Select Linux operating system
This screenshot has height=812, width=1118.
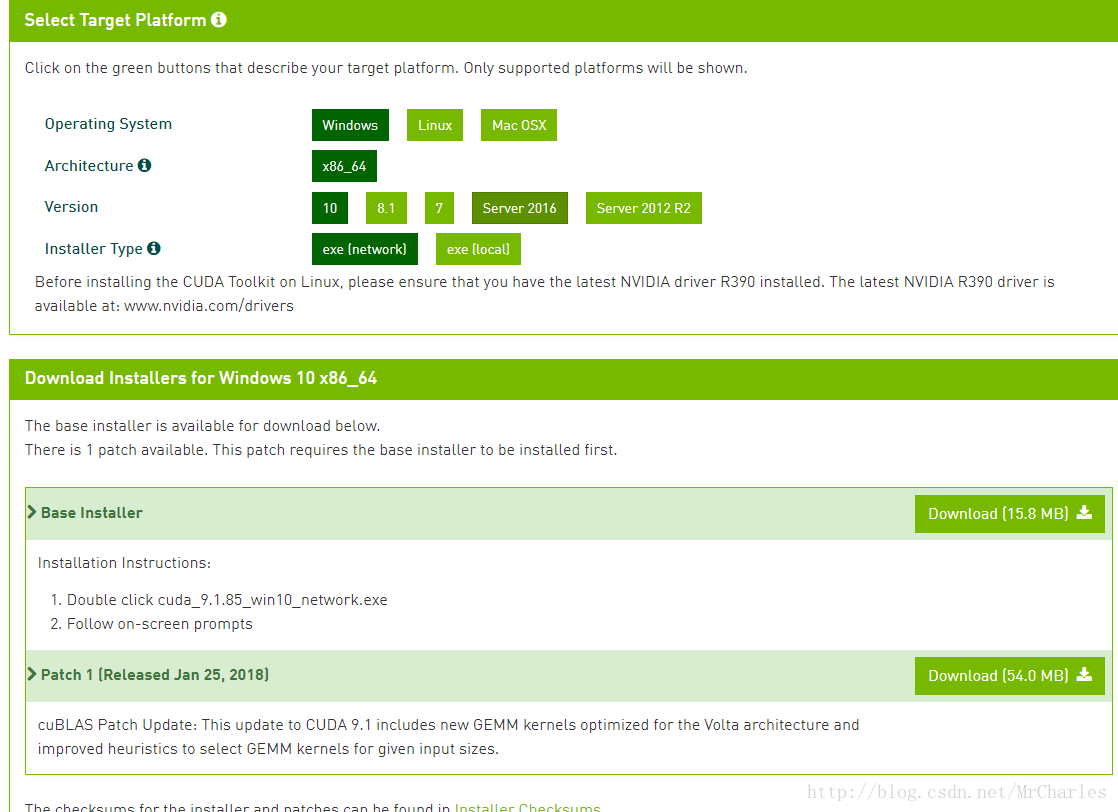[x=435, y=125]
